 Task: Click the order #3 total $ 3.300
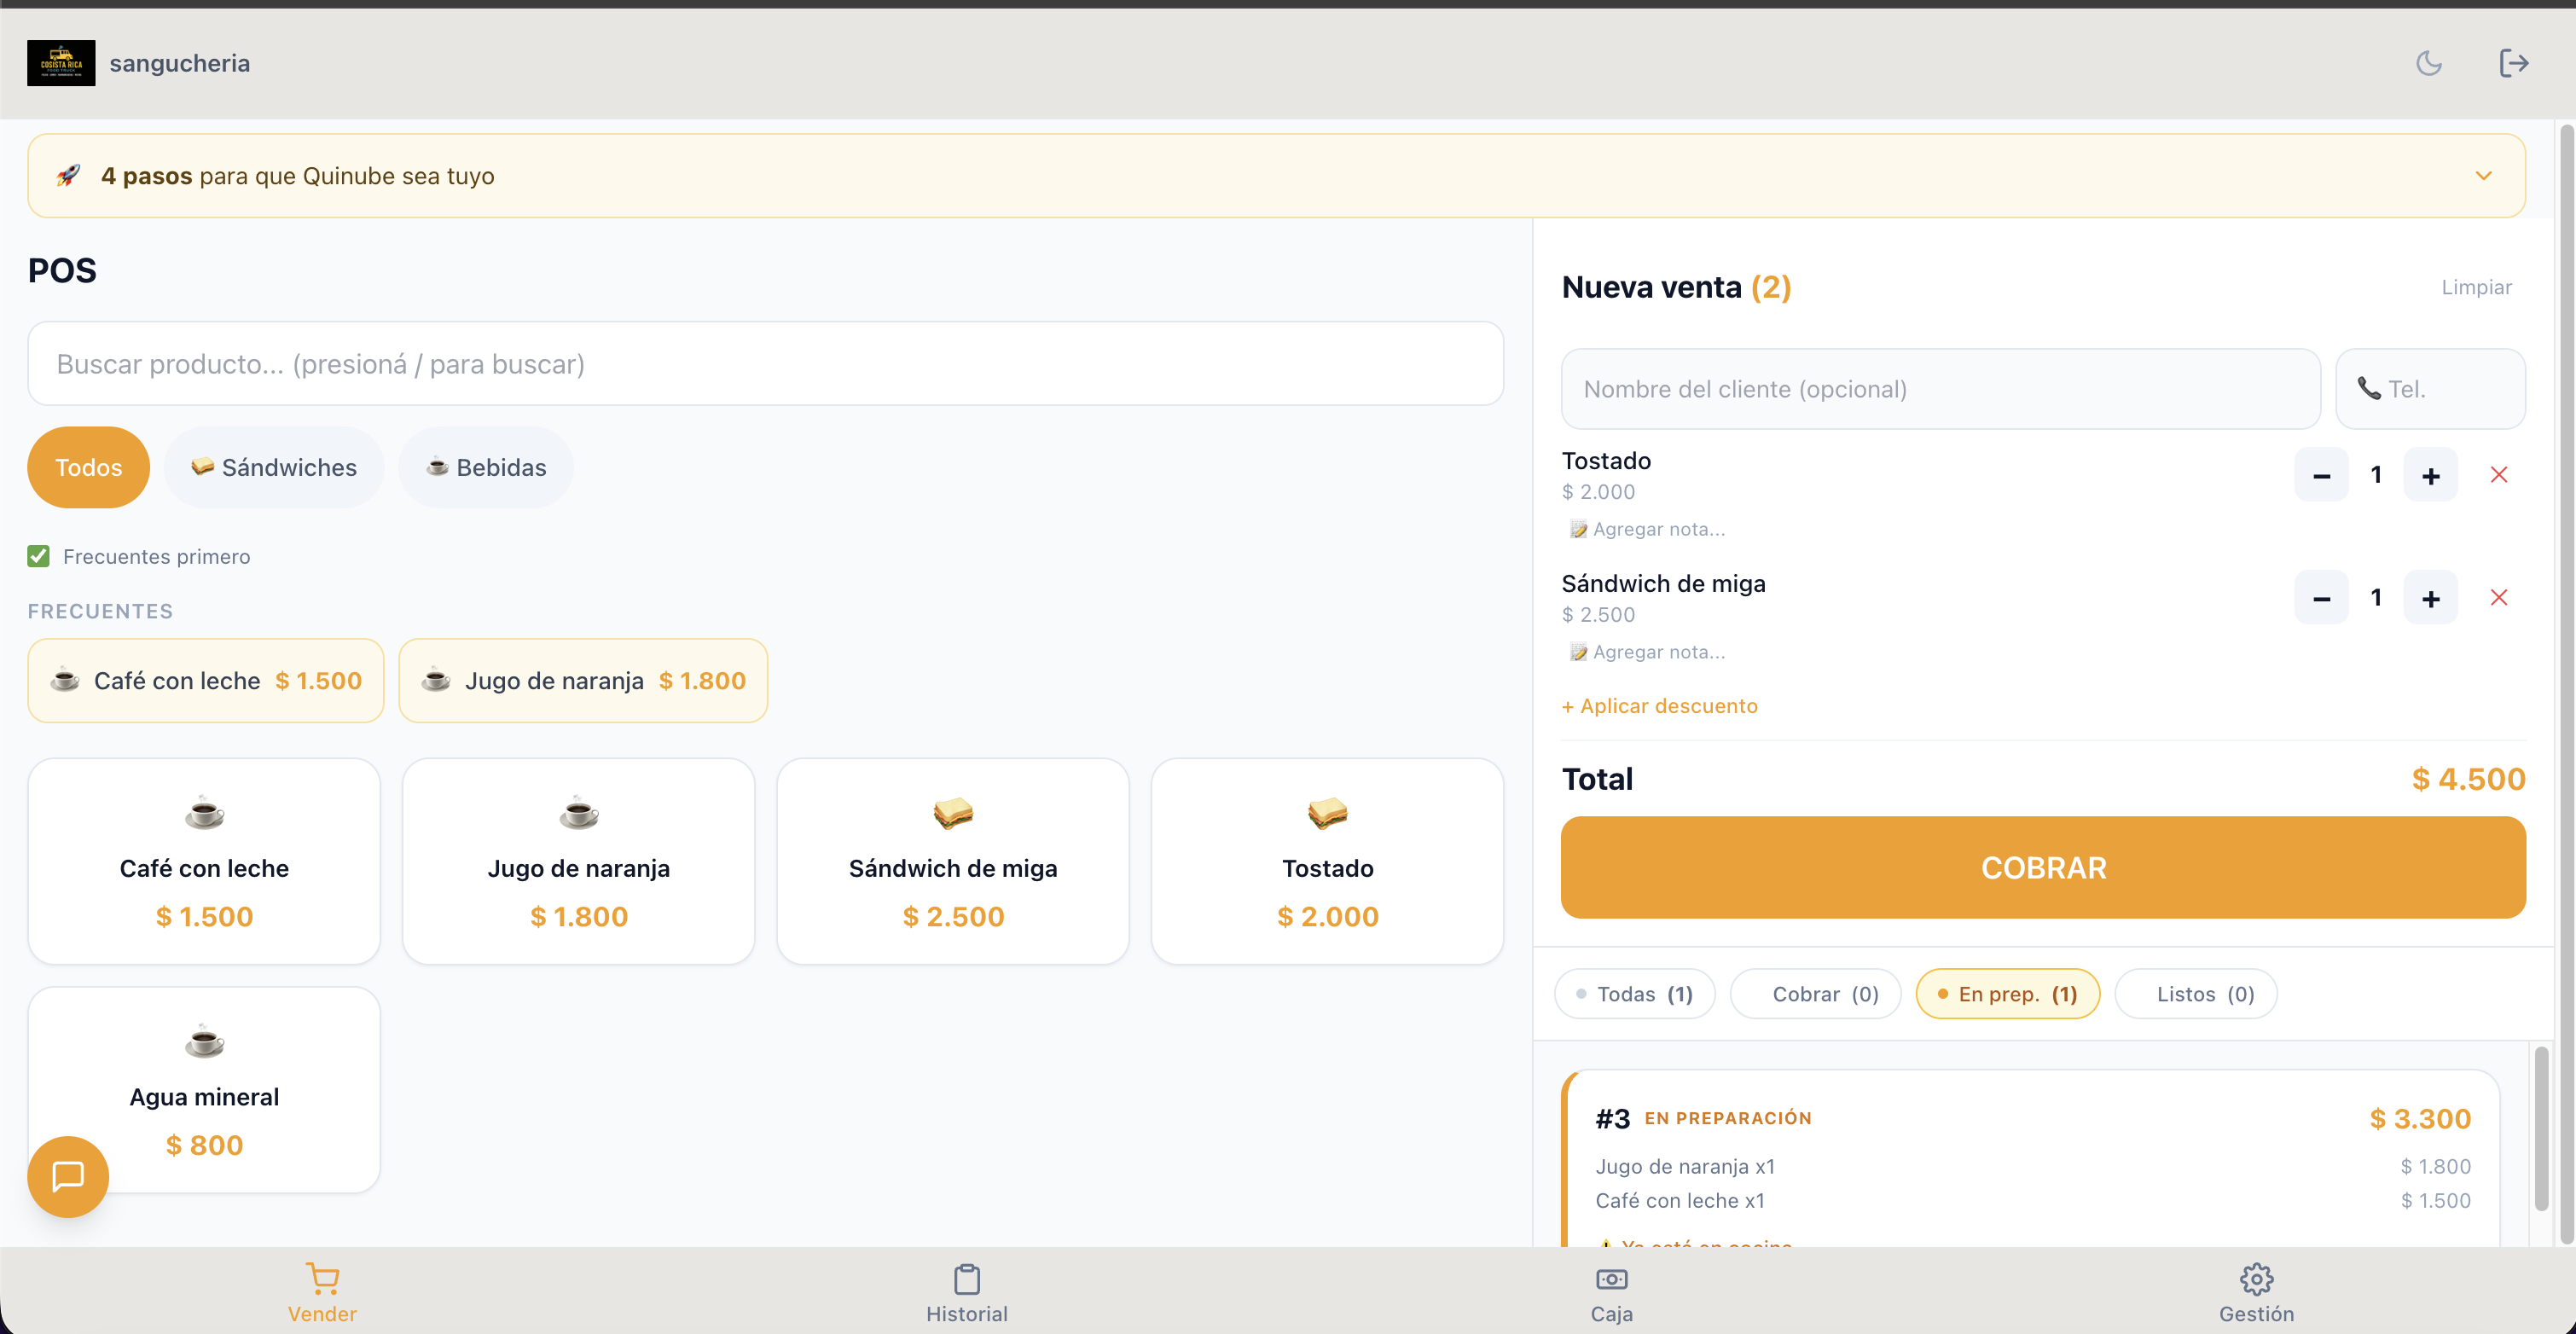pyautogui.click(x=2420, y=1118)
